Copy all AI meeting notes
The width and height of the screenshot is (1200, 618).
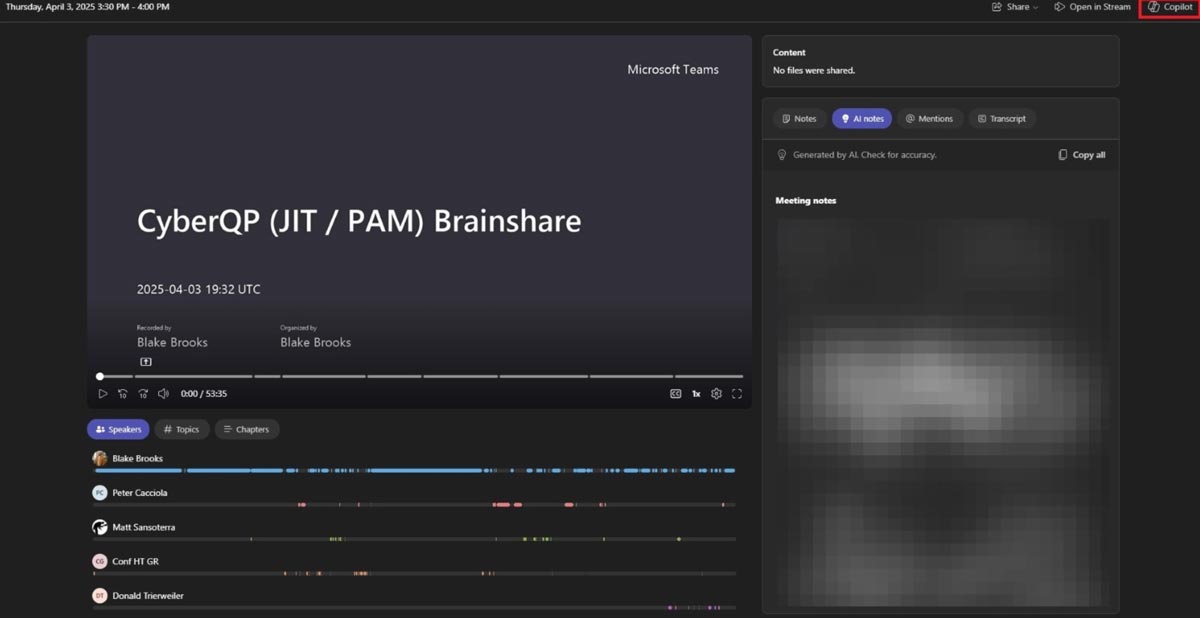click(x=1082, y=155)
